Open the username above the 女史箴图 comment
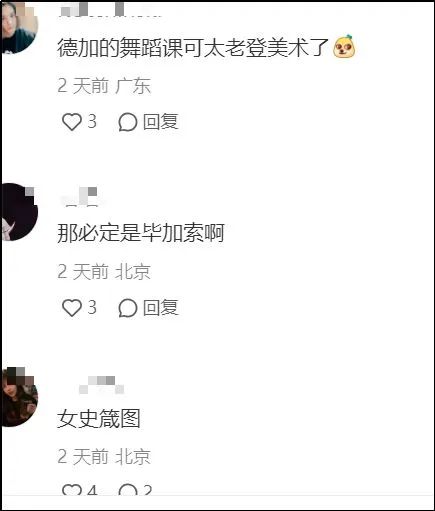435x511 pixels. pos(102,385)
